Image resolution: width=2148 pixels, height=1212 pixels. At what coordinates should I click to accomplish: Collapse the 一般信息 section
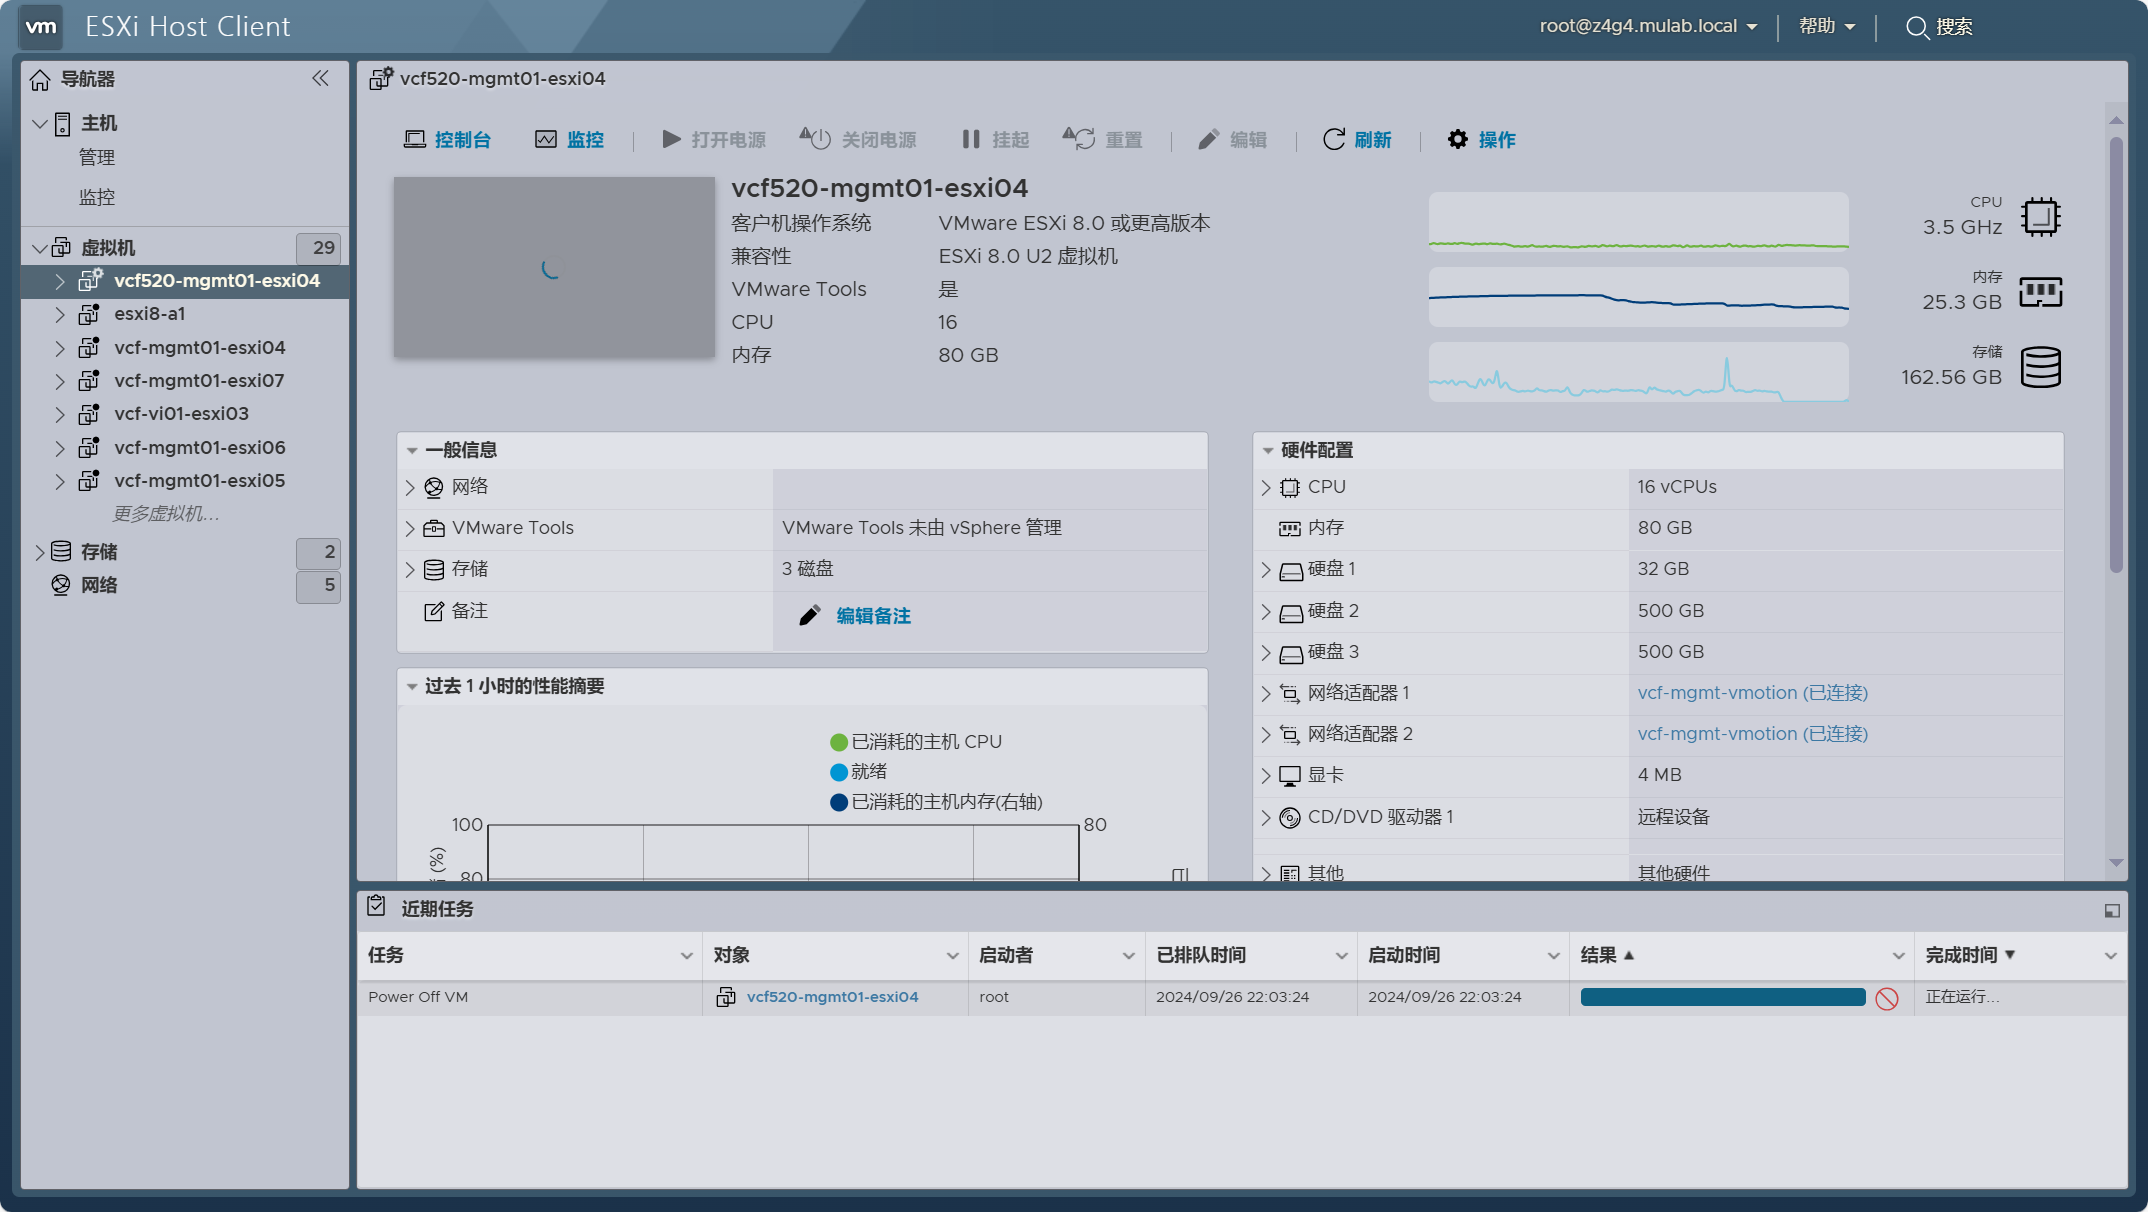pos(412,451)
